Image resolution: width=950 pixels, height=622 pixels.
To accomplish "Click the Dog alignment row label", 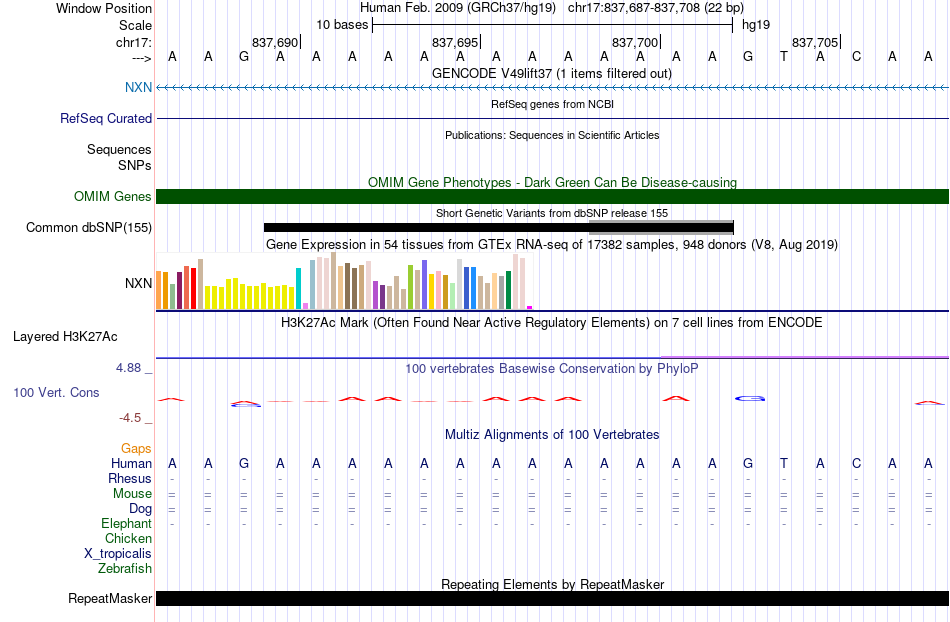I will pos(140,509).
